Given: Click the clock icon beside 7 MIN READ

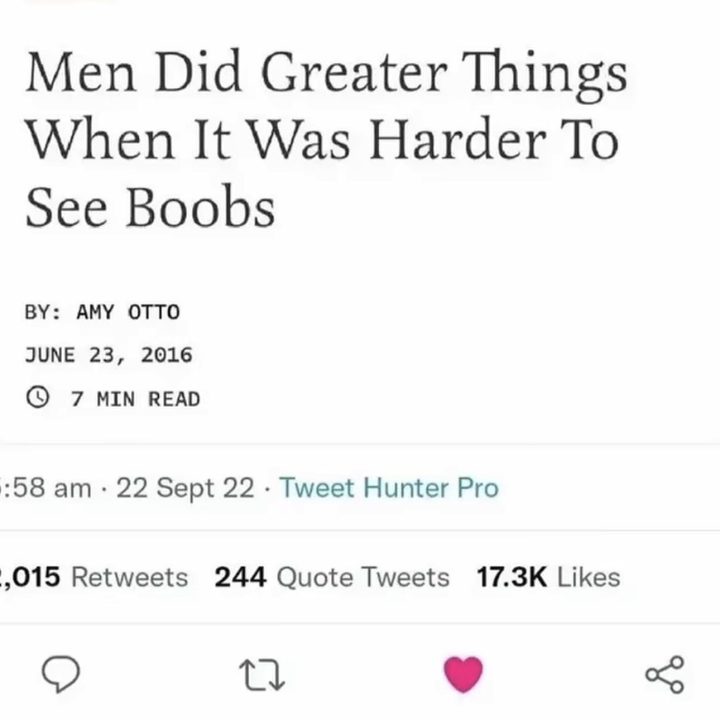Looking at the screenshot, I should [x=37, y=397].
